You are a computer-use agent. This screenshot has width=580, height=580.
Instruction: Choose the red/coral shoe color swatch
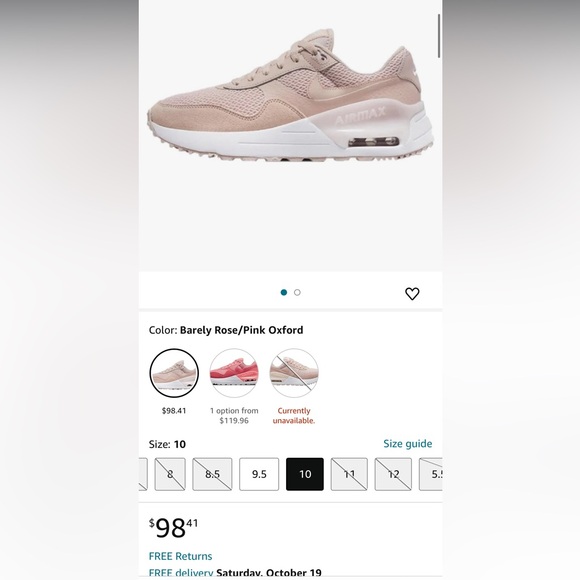point(234,373)
